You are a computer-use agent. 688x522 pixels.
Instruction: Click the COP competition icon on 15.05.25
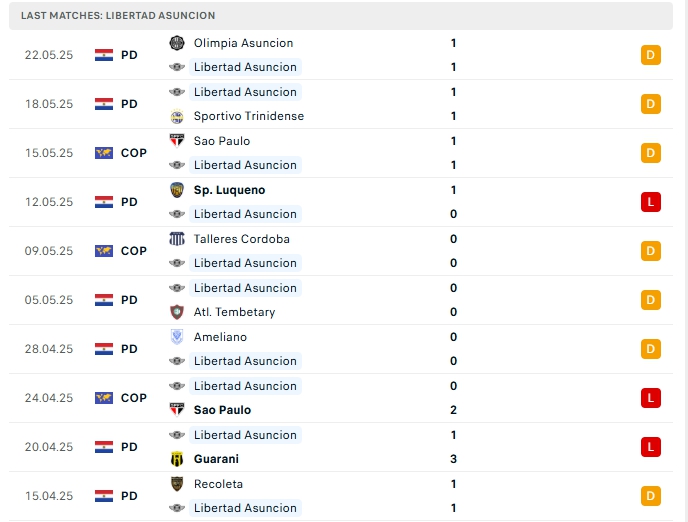click(104, 153)
